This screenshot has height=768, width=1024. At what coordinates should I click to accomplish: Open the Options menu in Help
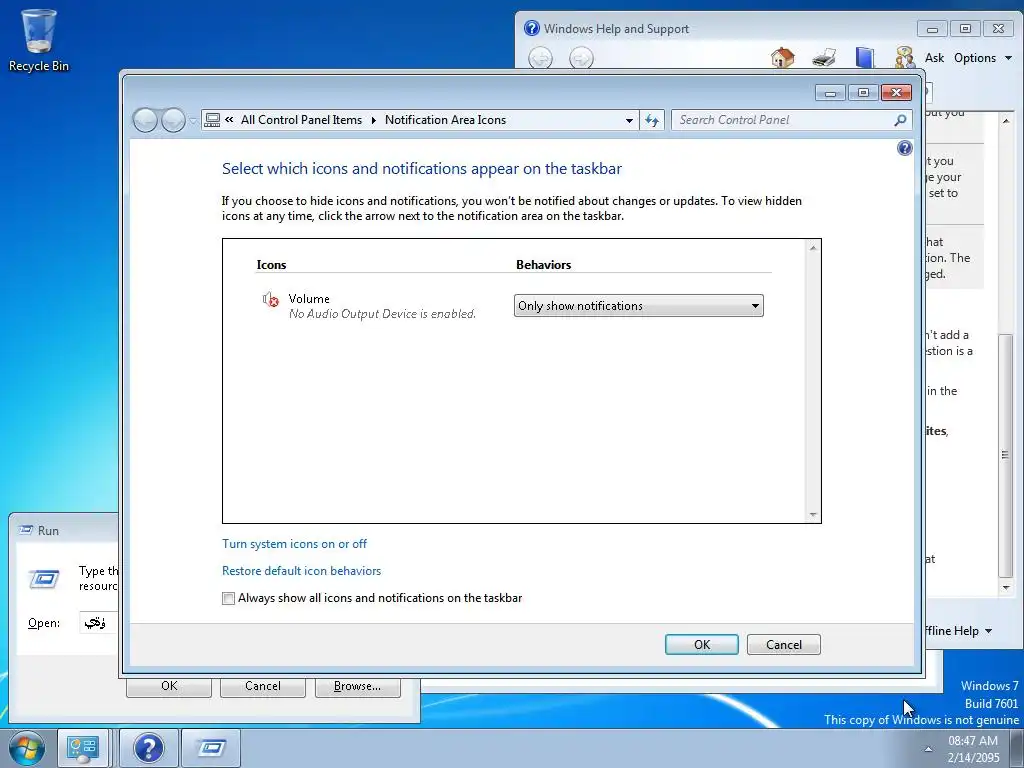tap(982, 58)
